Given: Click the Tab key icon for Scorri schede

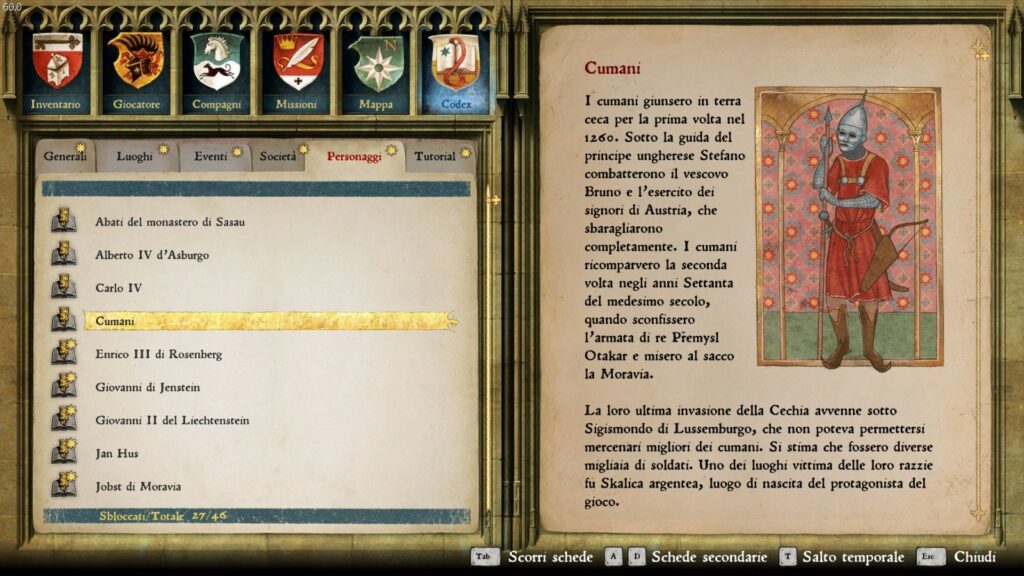Looking at the screenshot, I should [x=484, y=556].
